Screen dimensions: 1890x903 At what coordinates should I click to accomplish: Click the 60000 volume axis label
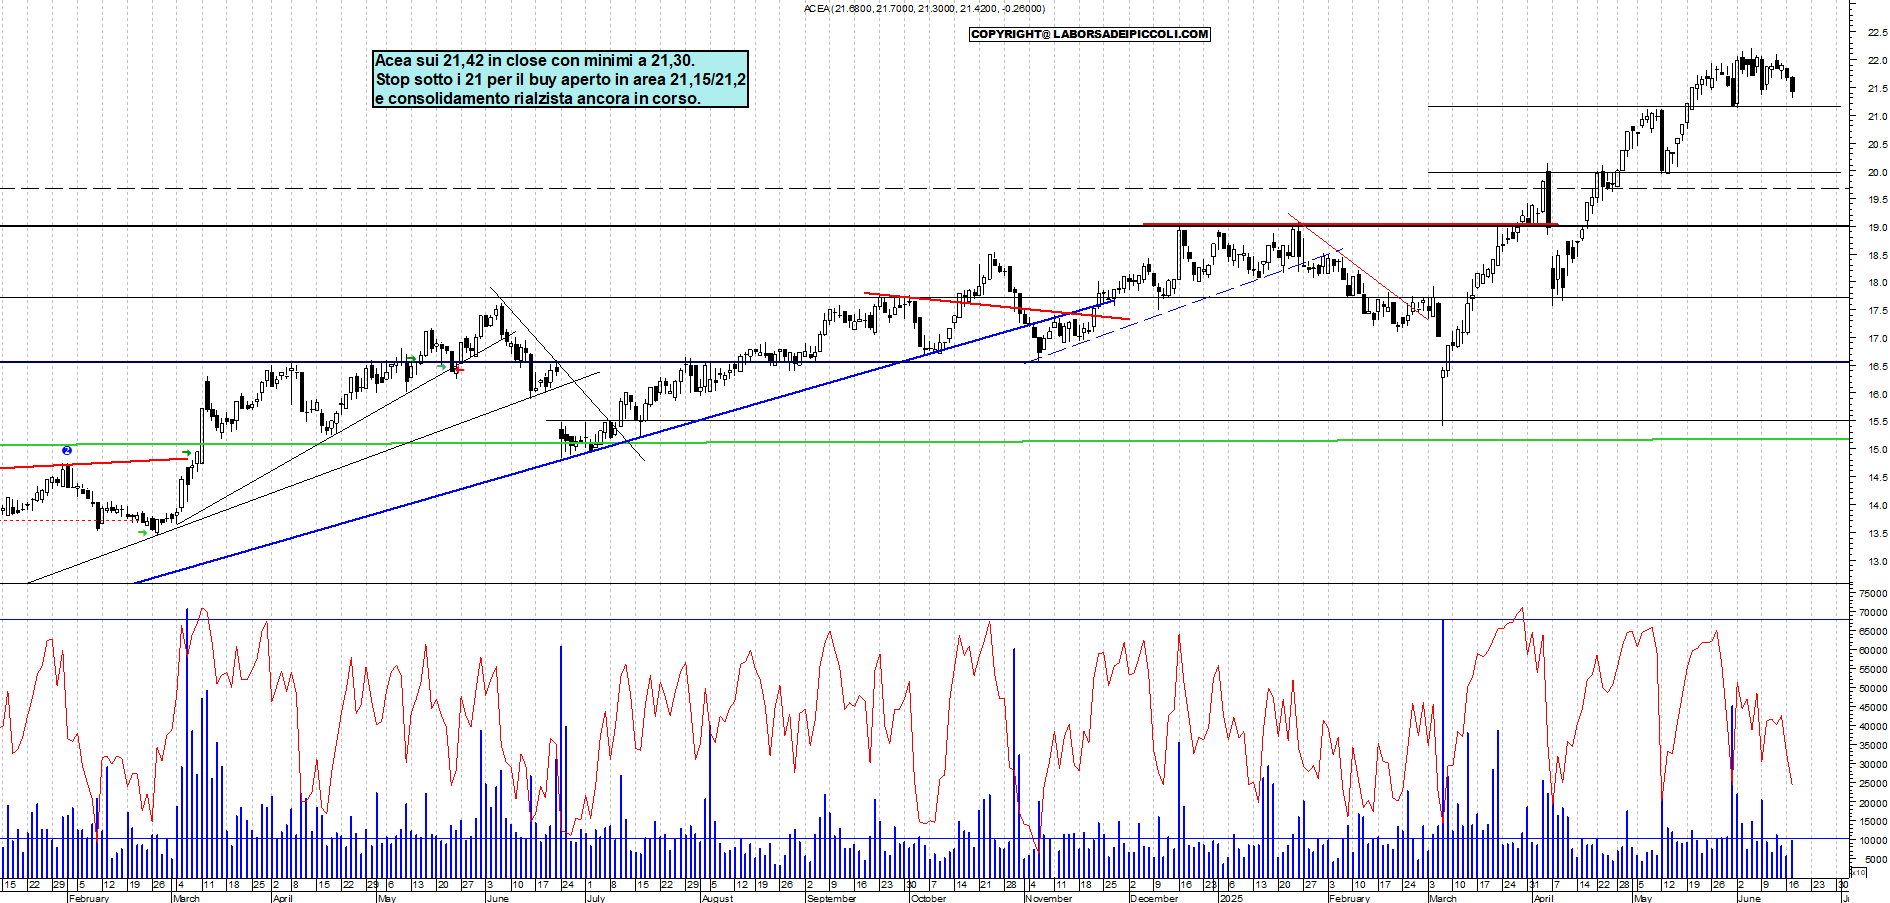pyautogui.click(x=1873, y=651)
